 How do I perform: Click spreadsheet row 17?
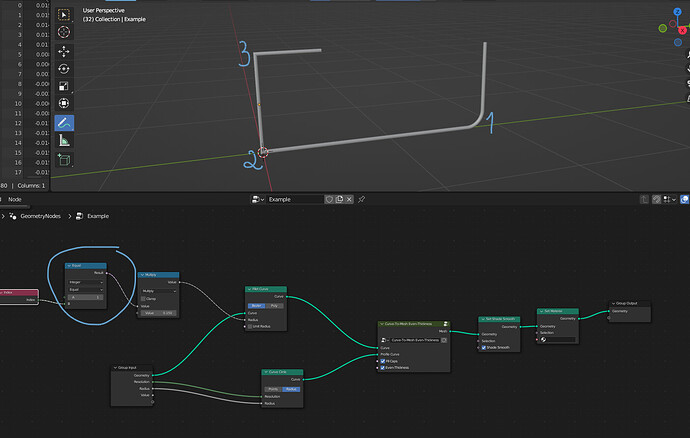click(25, 172)
